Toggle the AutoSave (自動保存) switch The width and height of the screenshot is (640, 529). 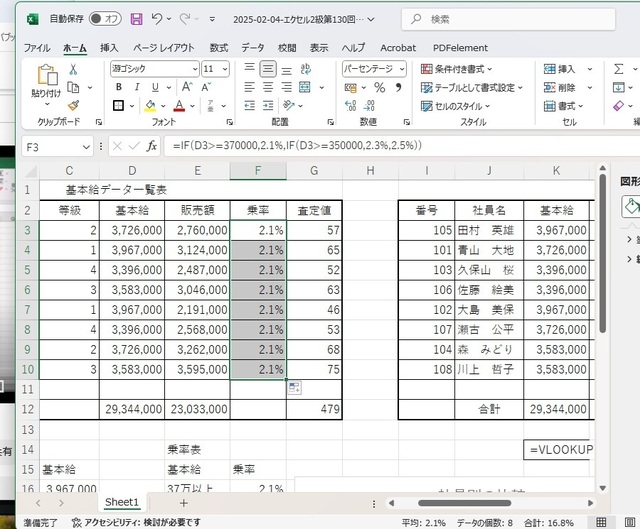pyautogui.click(x=103, y=19)
